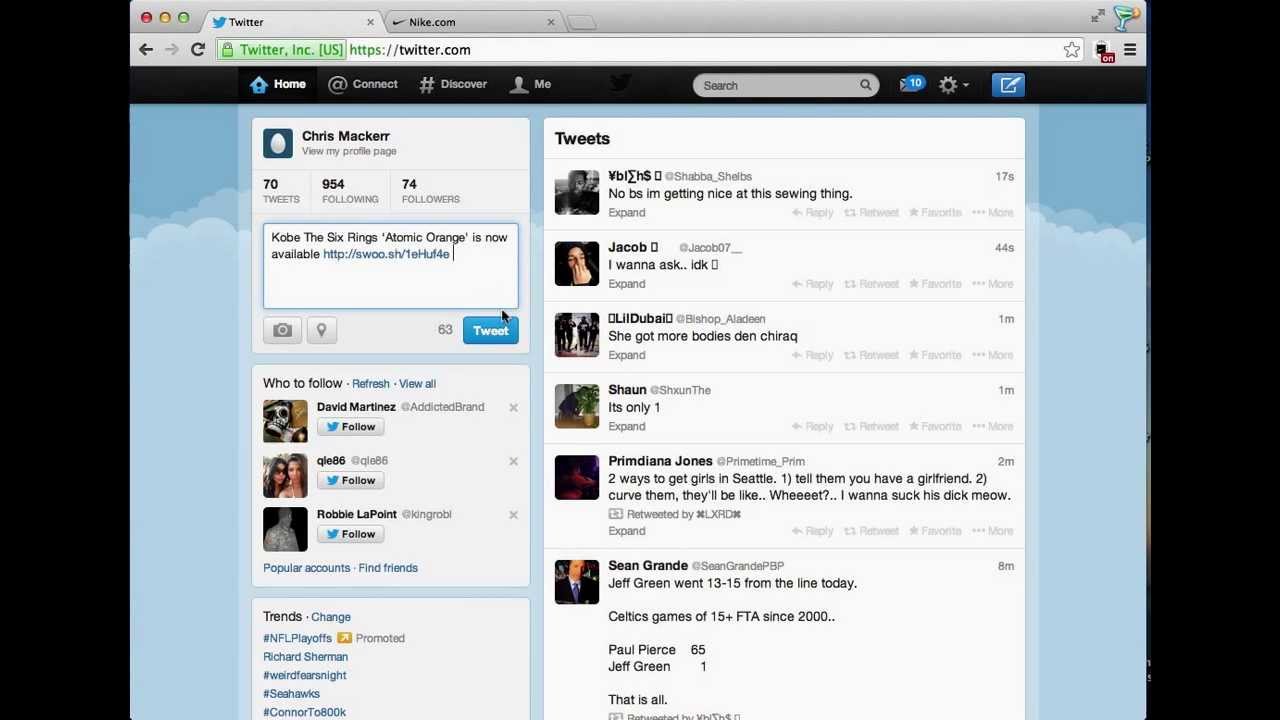1280x720 pixels.
Task: Open the Home tab
Action: (278, 84)
